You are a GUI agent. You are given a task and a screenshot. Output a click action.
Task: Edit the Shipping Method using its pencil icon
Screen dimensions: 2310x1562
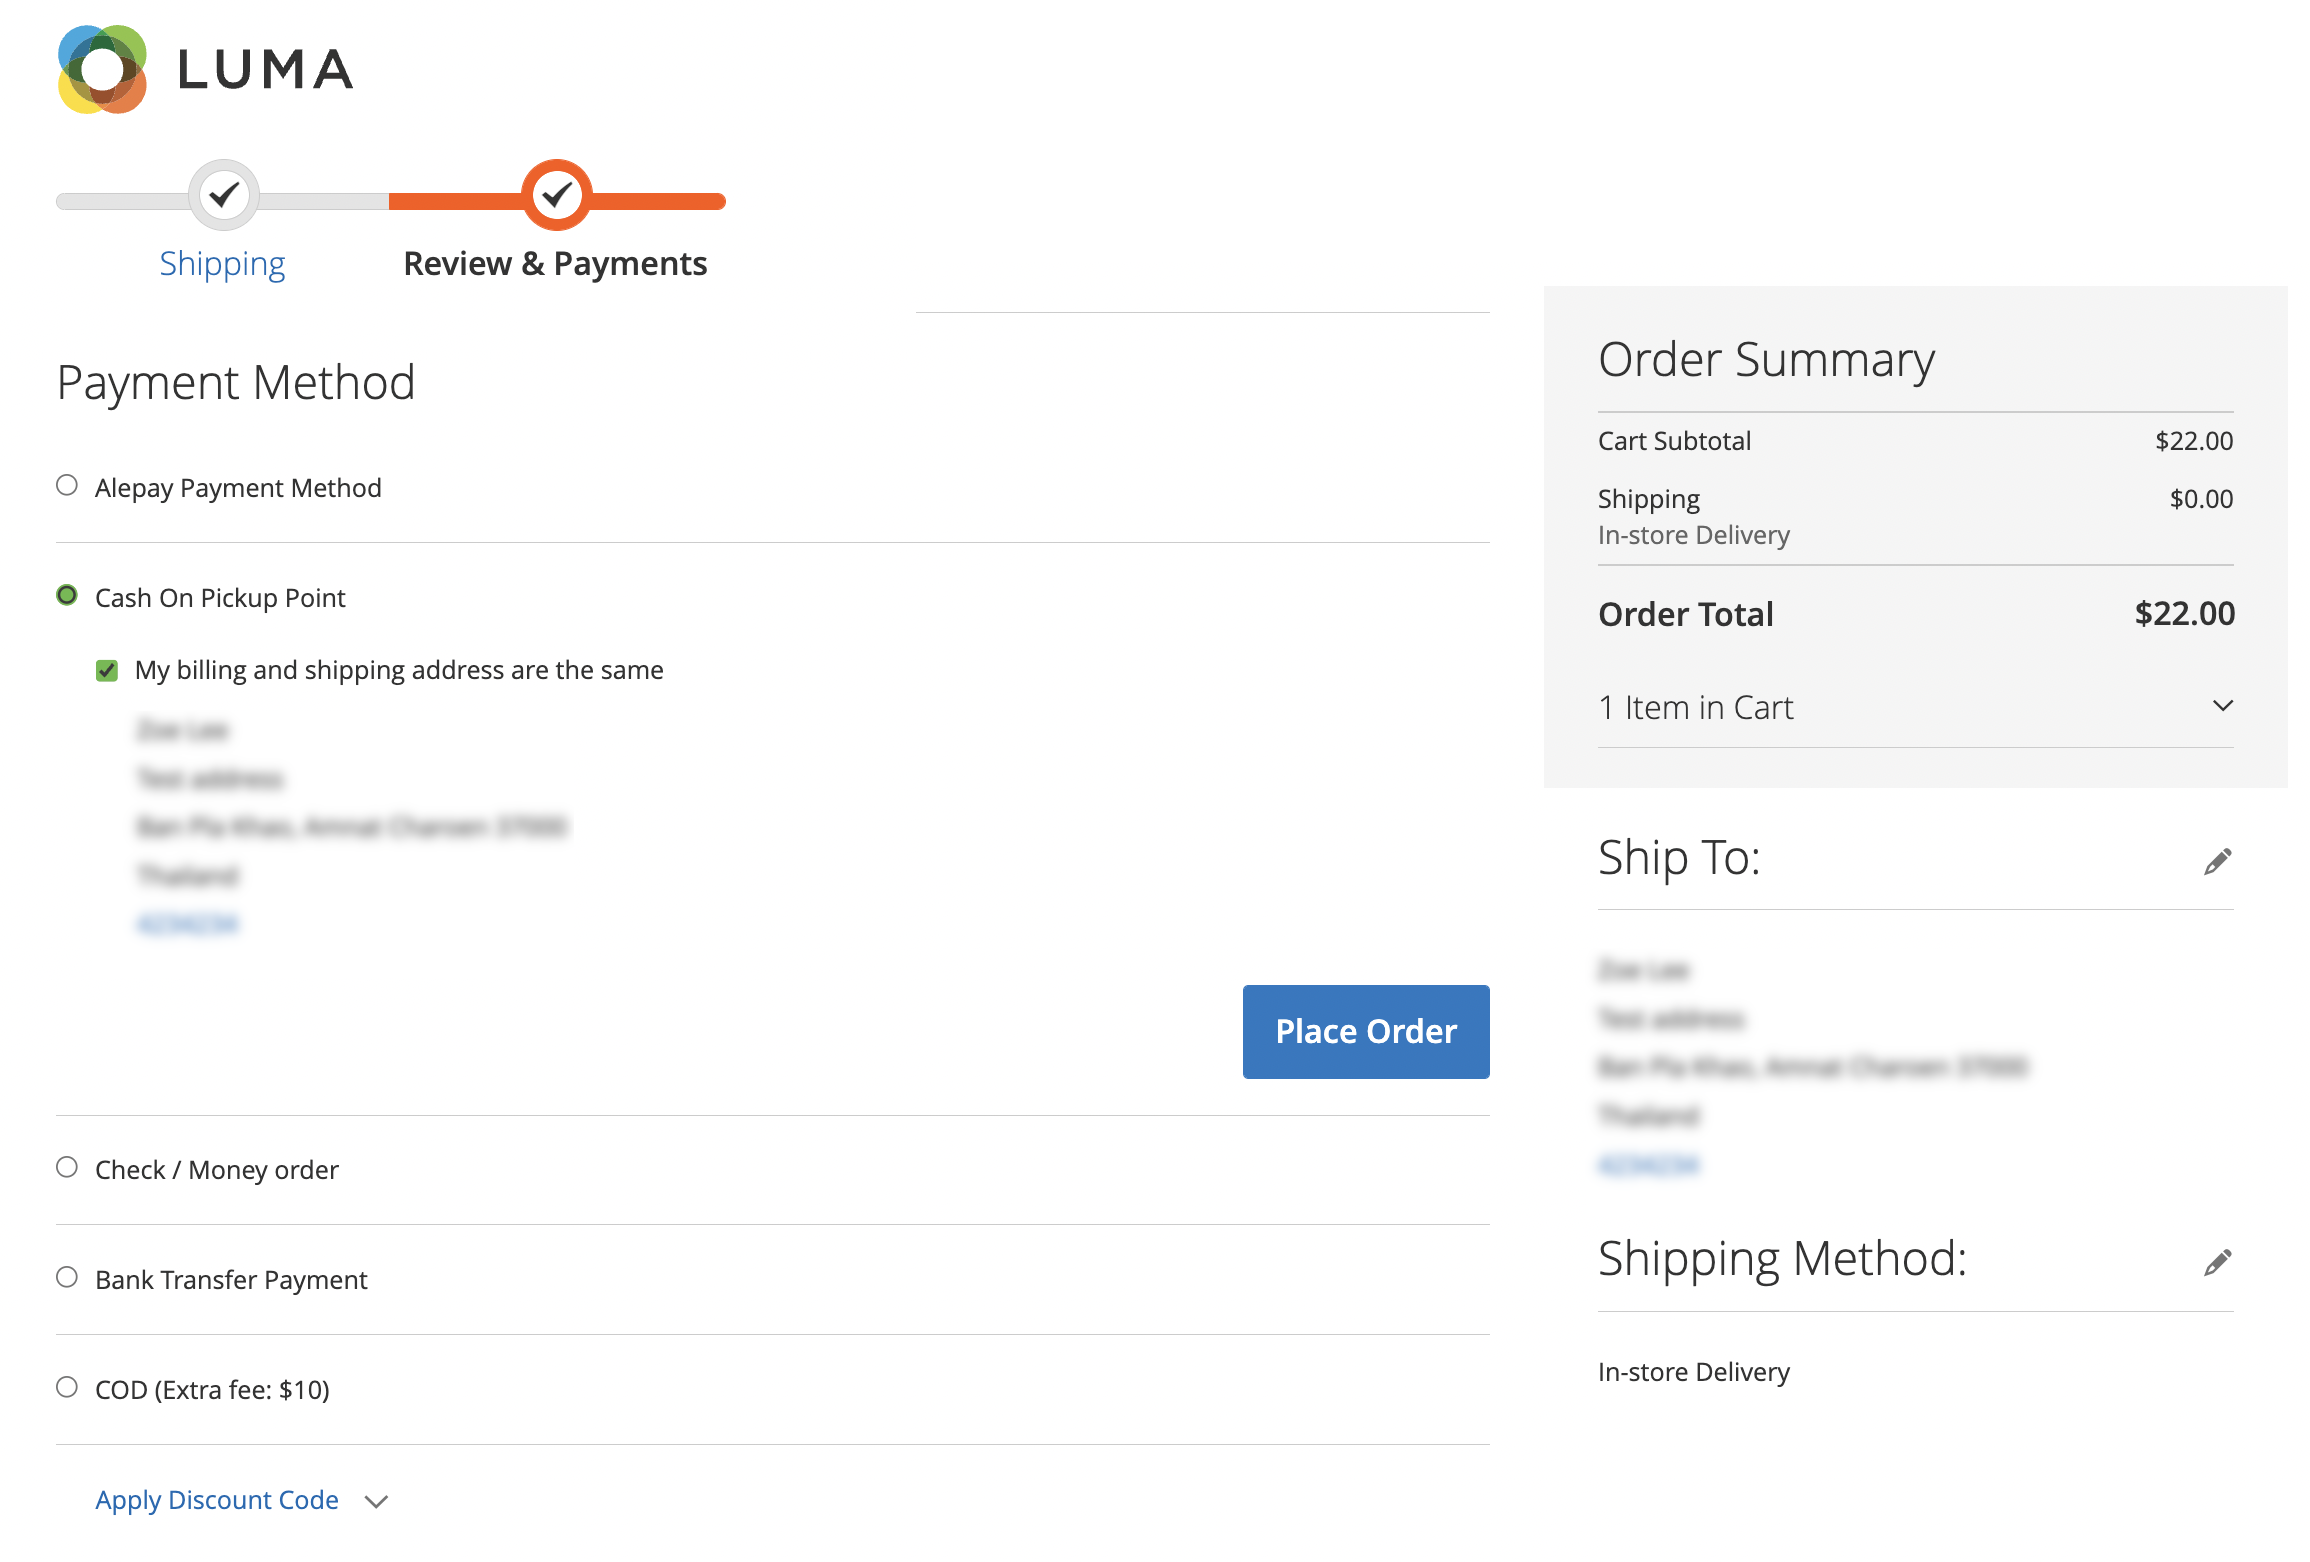(2217, 1263)
